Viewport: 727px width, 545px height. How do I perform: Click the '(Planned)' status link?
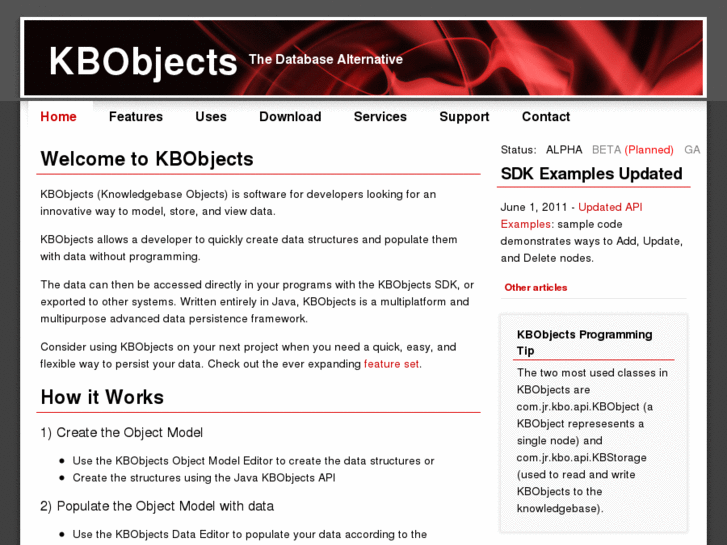[x=649, y=150]
